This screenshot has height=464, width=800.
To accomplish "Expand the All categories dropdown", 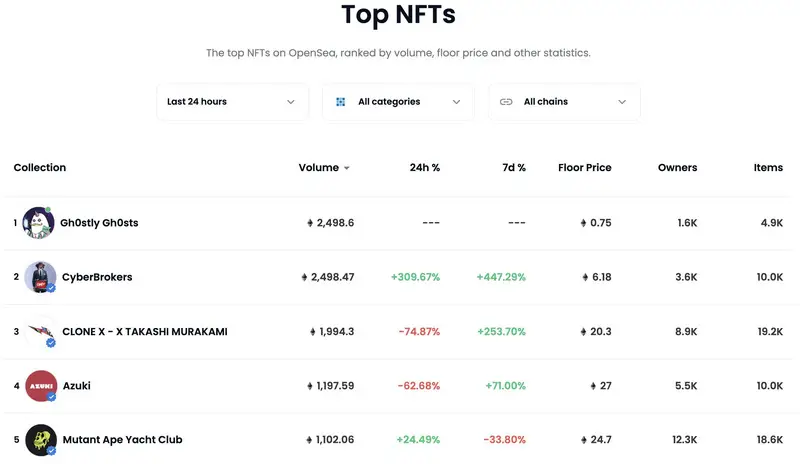I will (x=398, y=102).
